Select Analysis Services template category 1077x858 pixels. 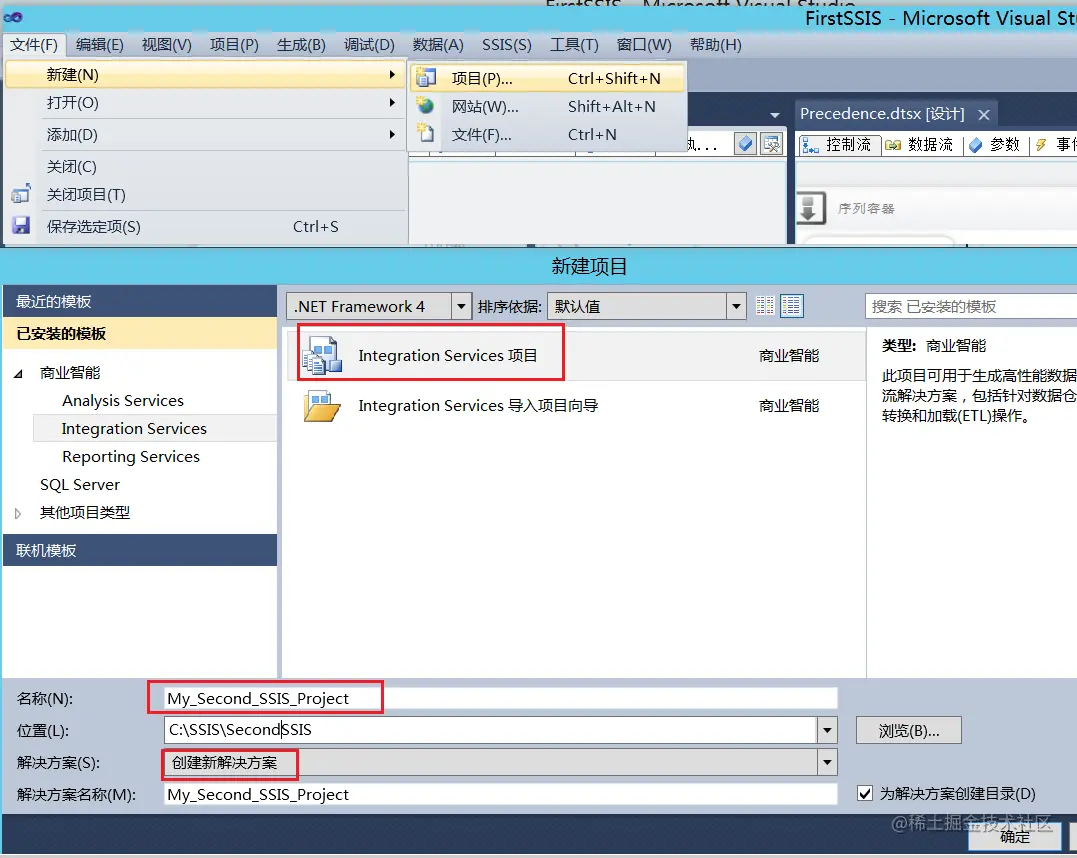tap(123, 400)
